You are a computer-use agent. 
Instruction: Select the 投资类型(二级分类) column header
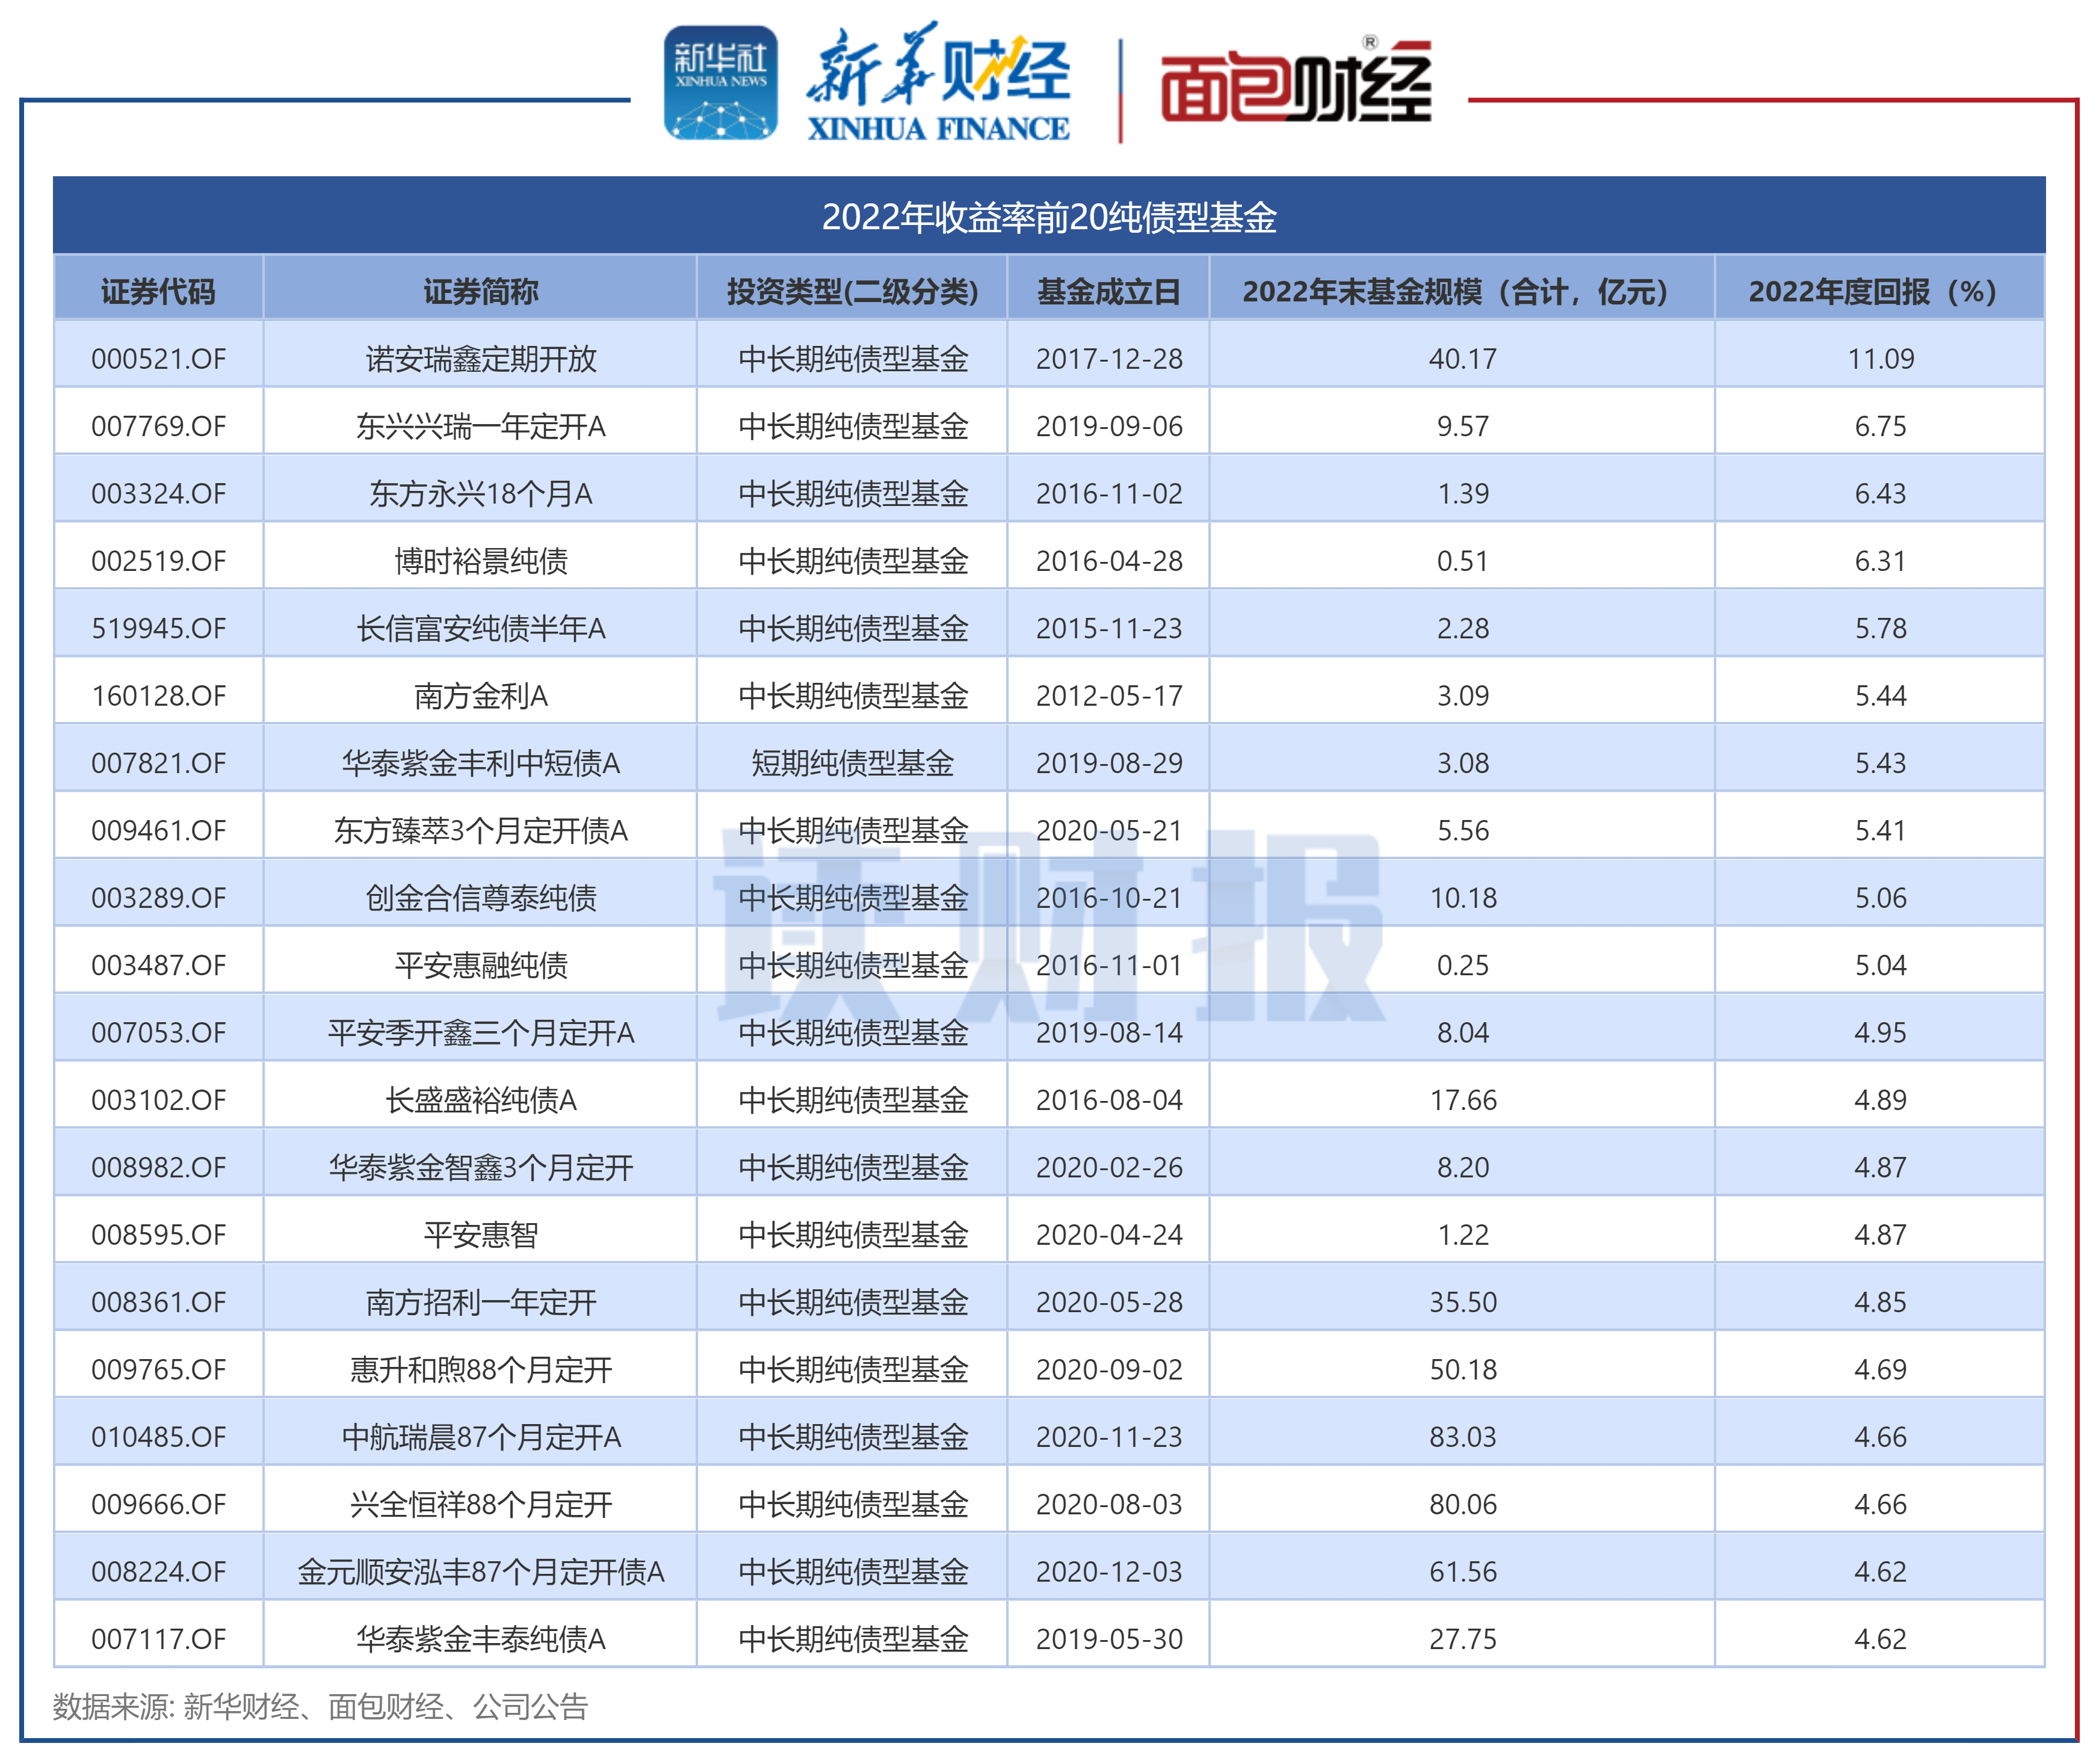852,292
